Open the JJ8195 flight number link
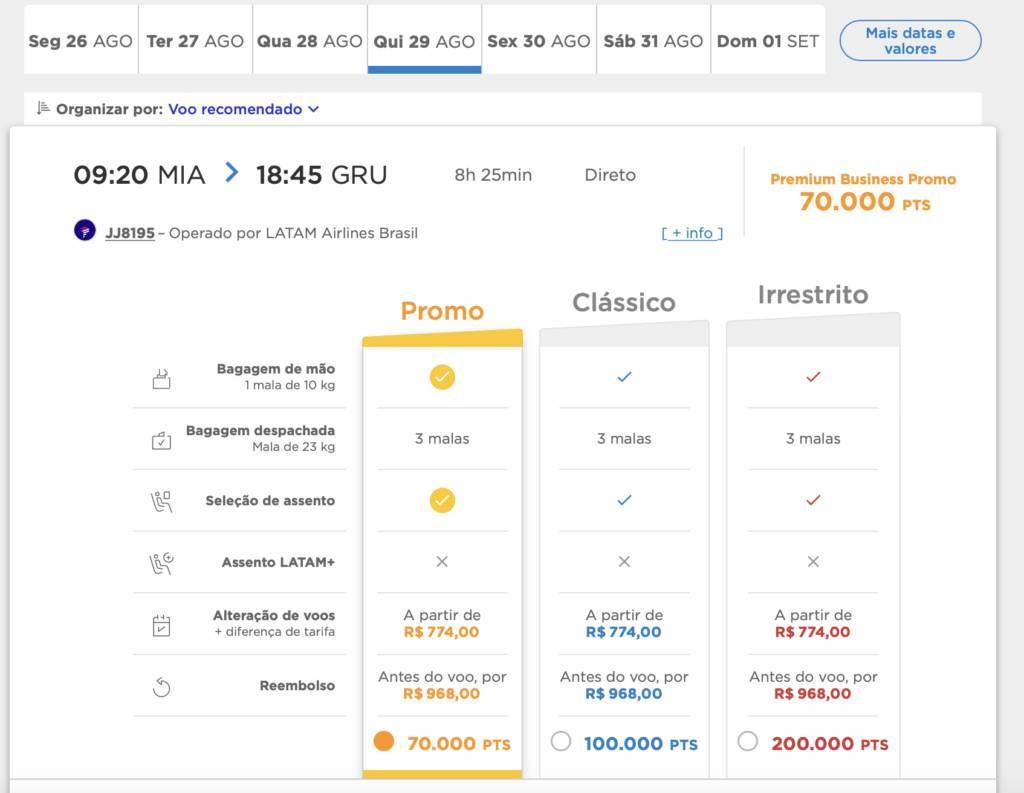The height and width of the screenshot is (793, 1024). coord(130,233)
